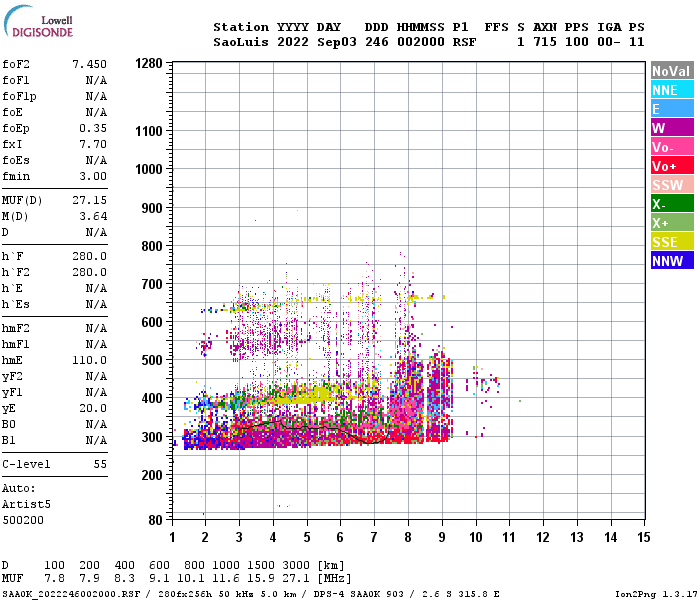Select the W purple legend swatch
The image size is (700, 600).
click(672, 128)
